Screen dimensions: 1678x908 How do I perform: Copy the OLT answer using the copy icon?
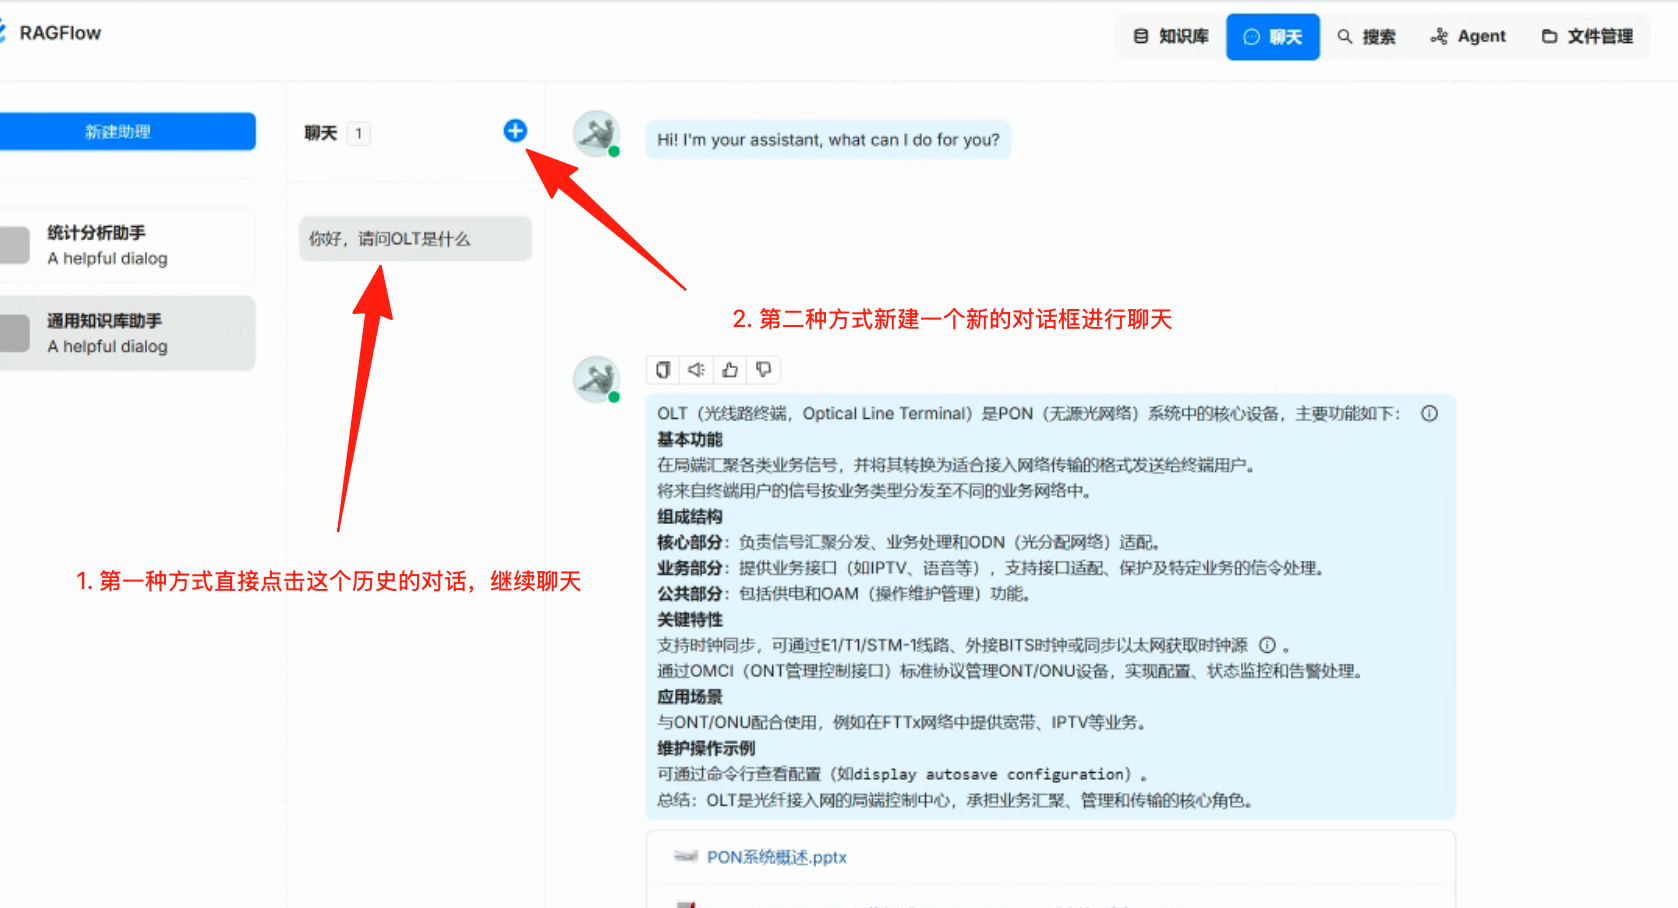[663, 370]
